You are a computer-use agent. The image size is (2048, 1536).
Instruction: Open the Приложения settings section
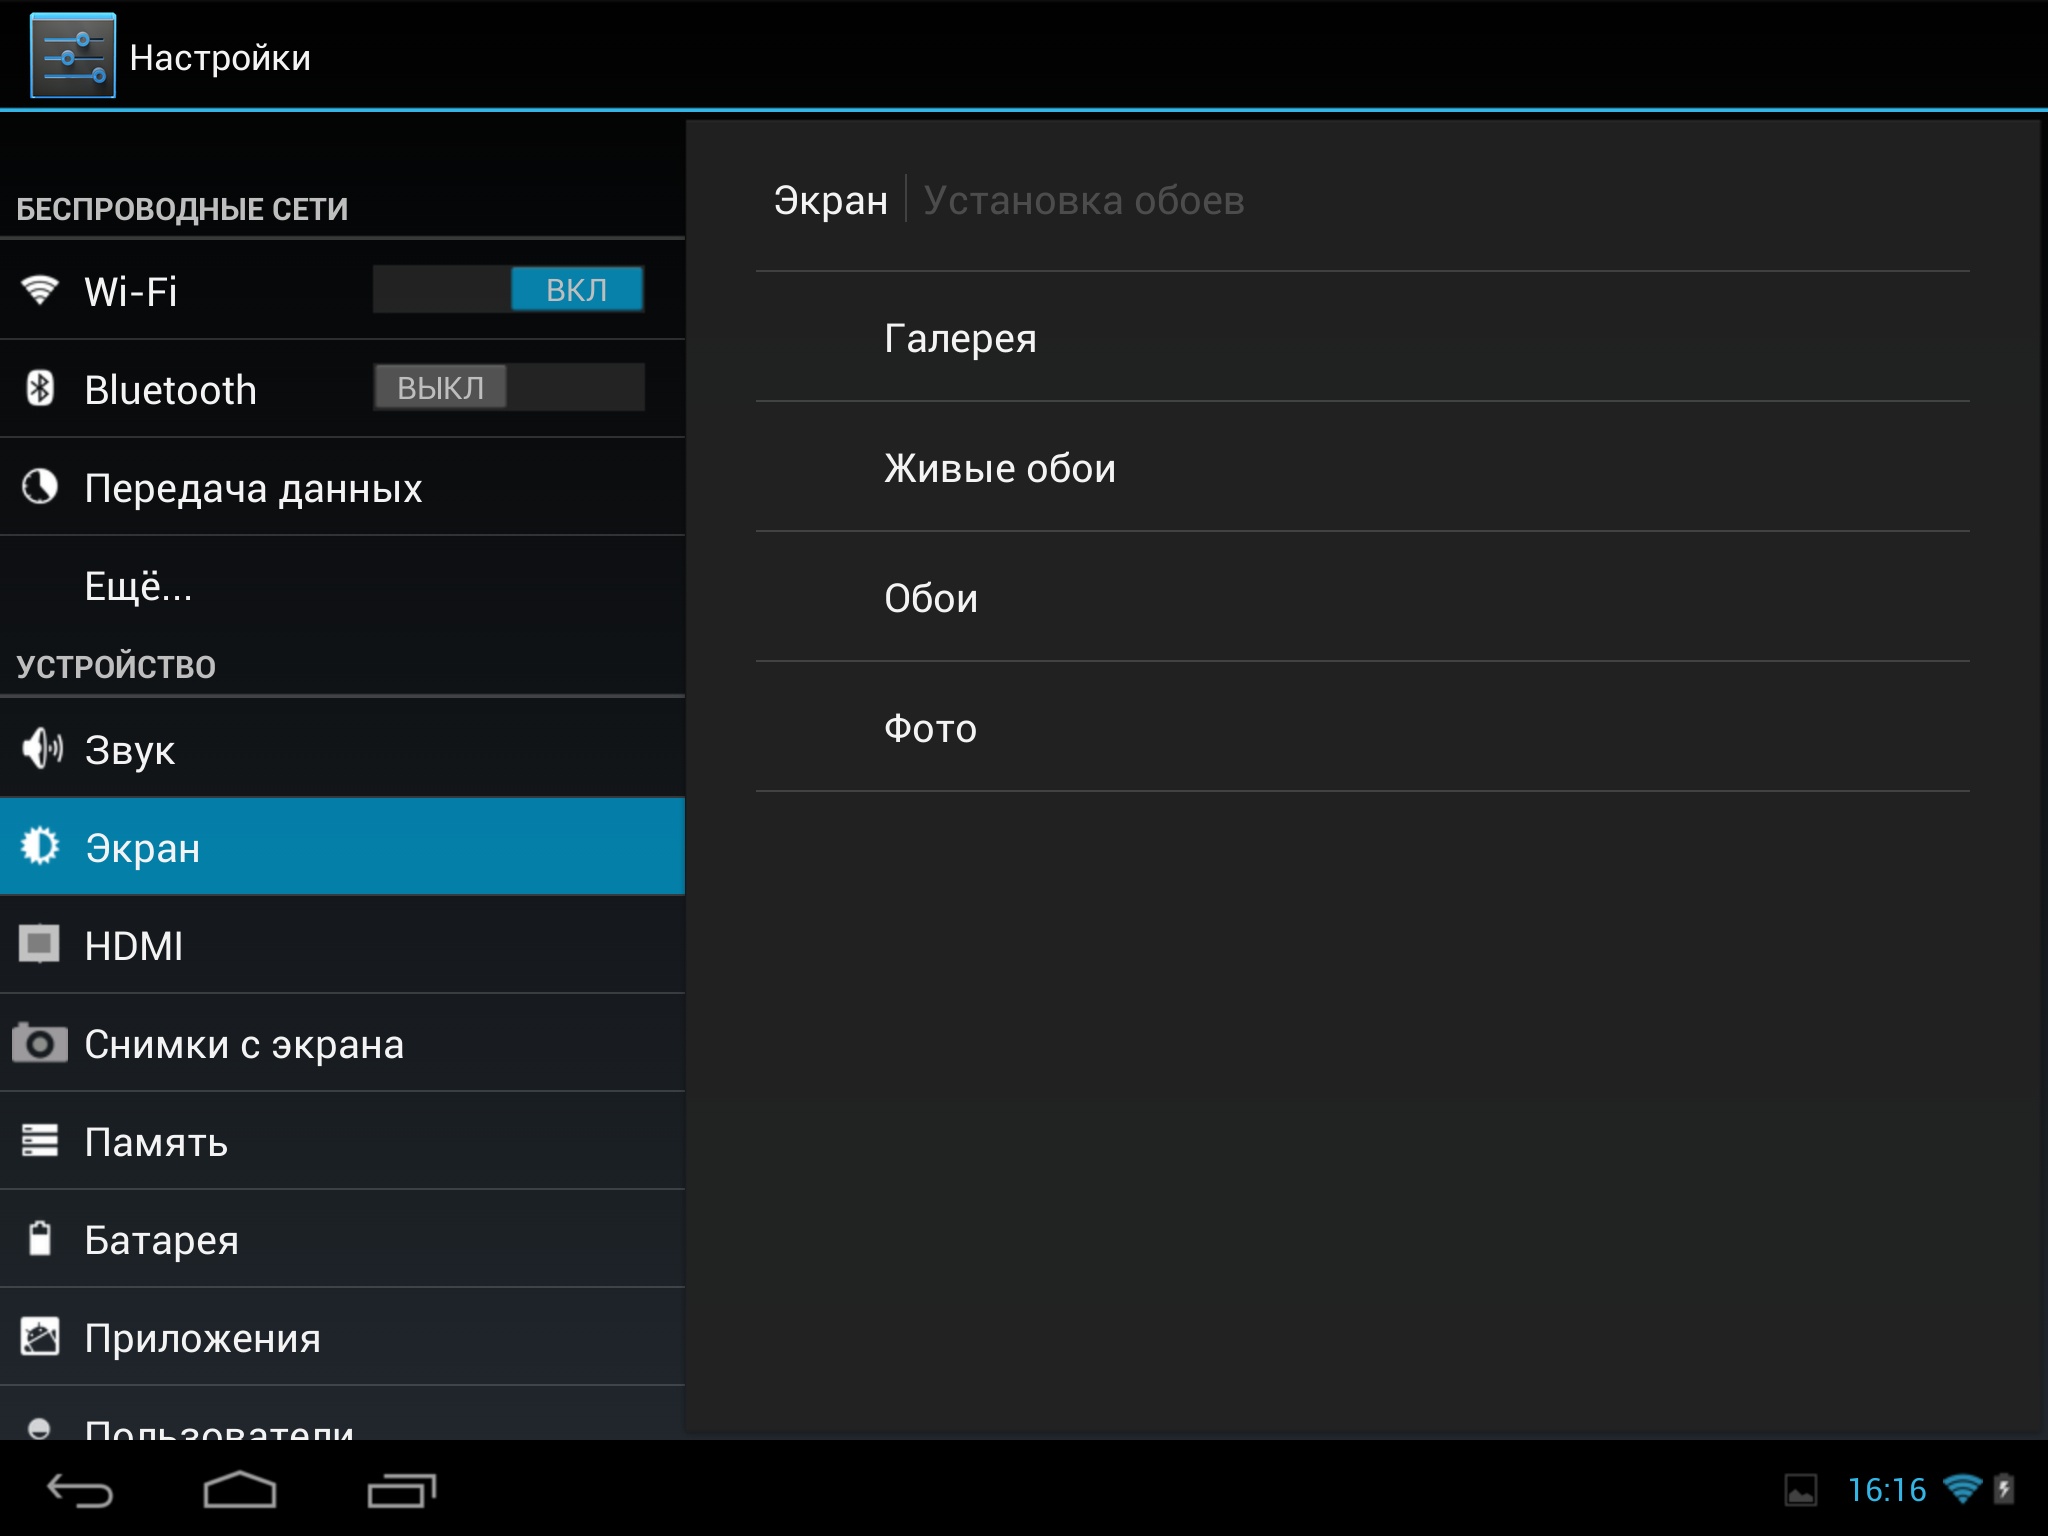(x=202, y=1338)
